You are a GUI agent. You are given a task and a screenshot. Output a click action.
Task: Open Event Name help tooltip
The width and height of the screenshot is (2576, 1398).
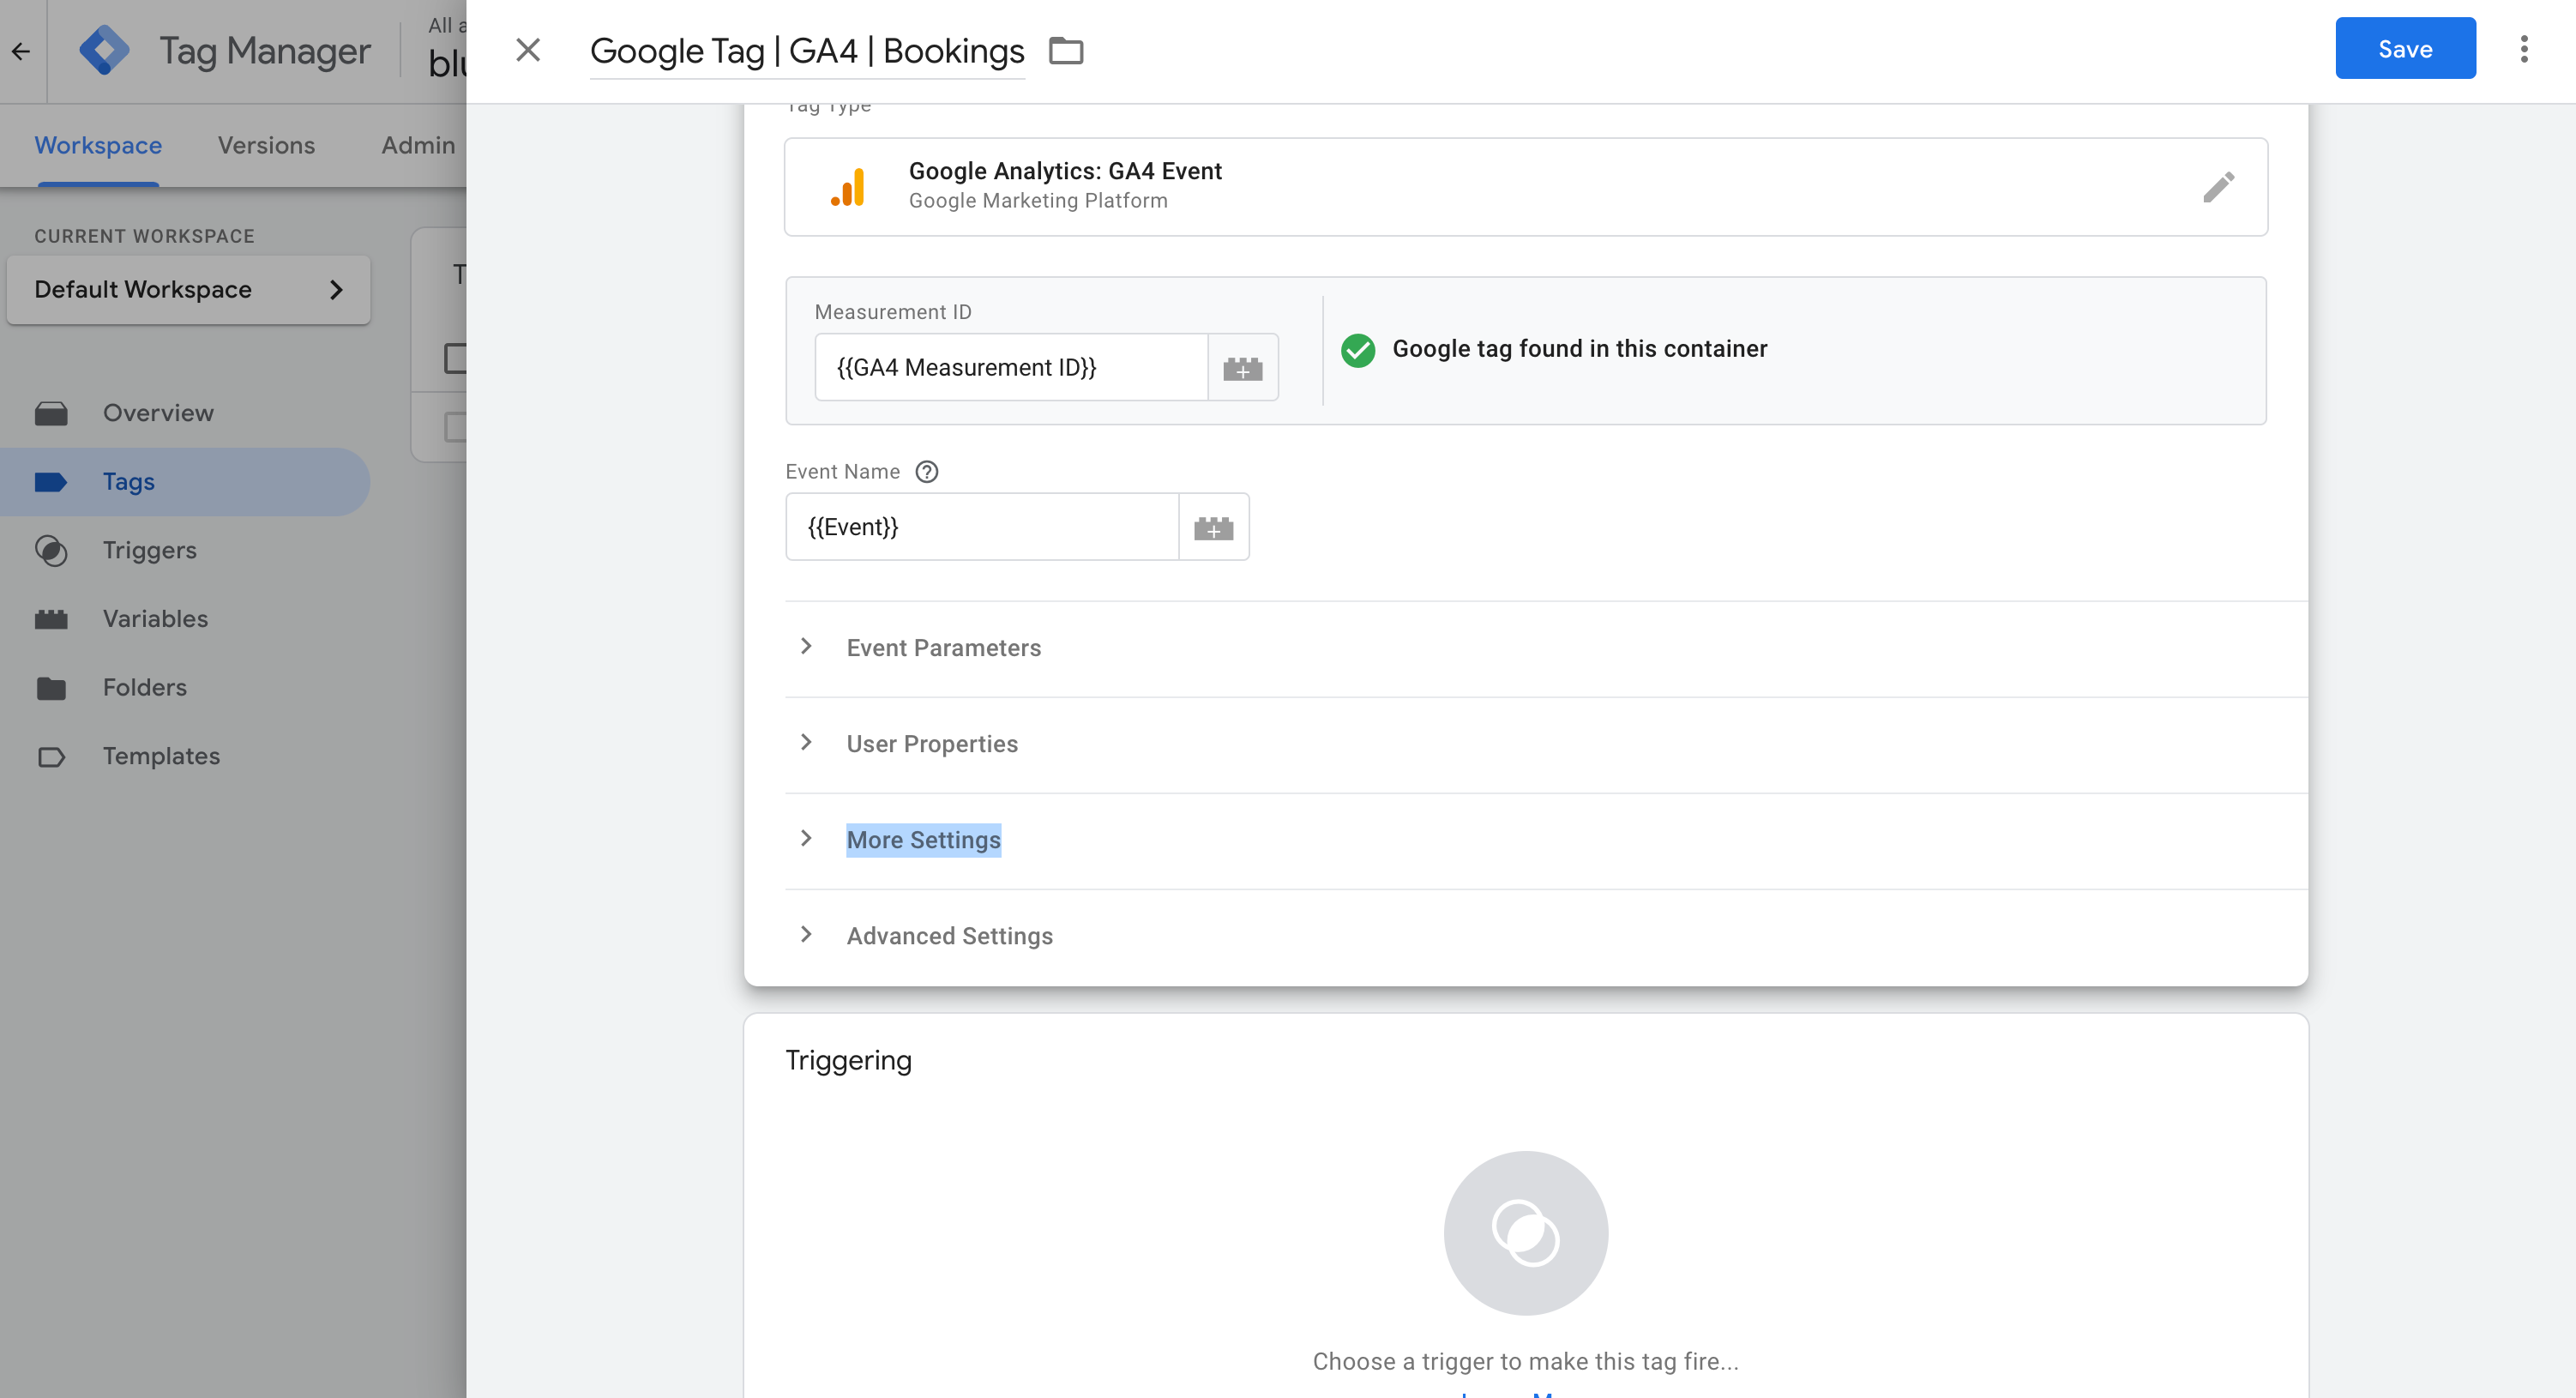[927, 472]
